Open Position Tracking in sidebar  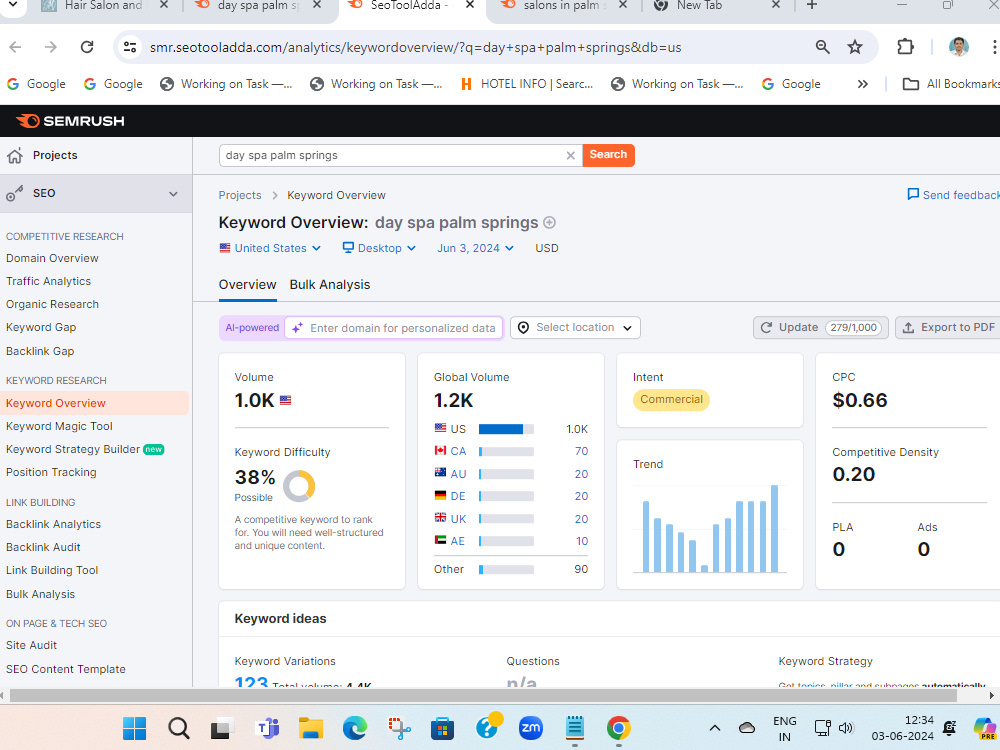[51, 472]
